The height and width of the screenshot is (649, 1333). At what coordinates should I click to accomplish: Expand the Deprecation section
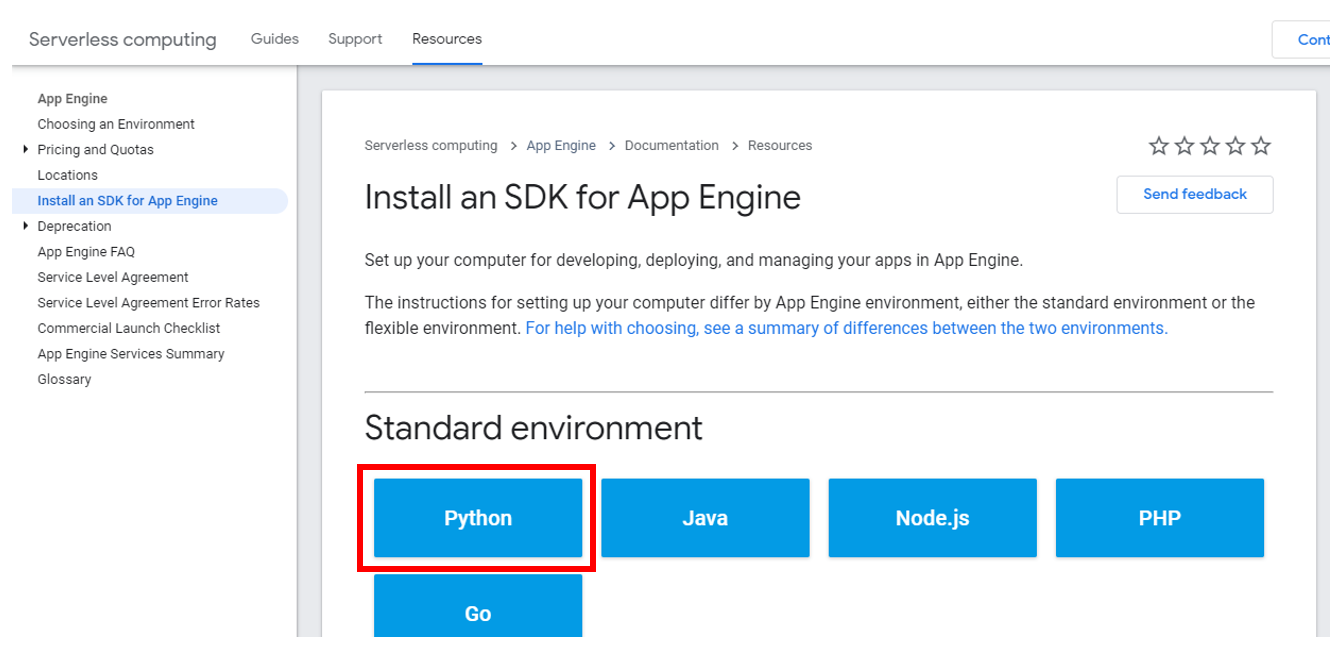pyautogui.click(x=26, y=226)
